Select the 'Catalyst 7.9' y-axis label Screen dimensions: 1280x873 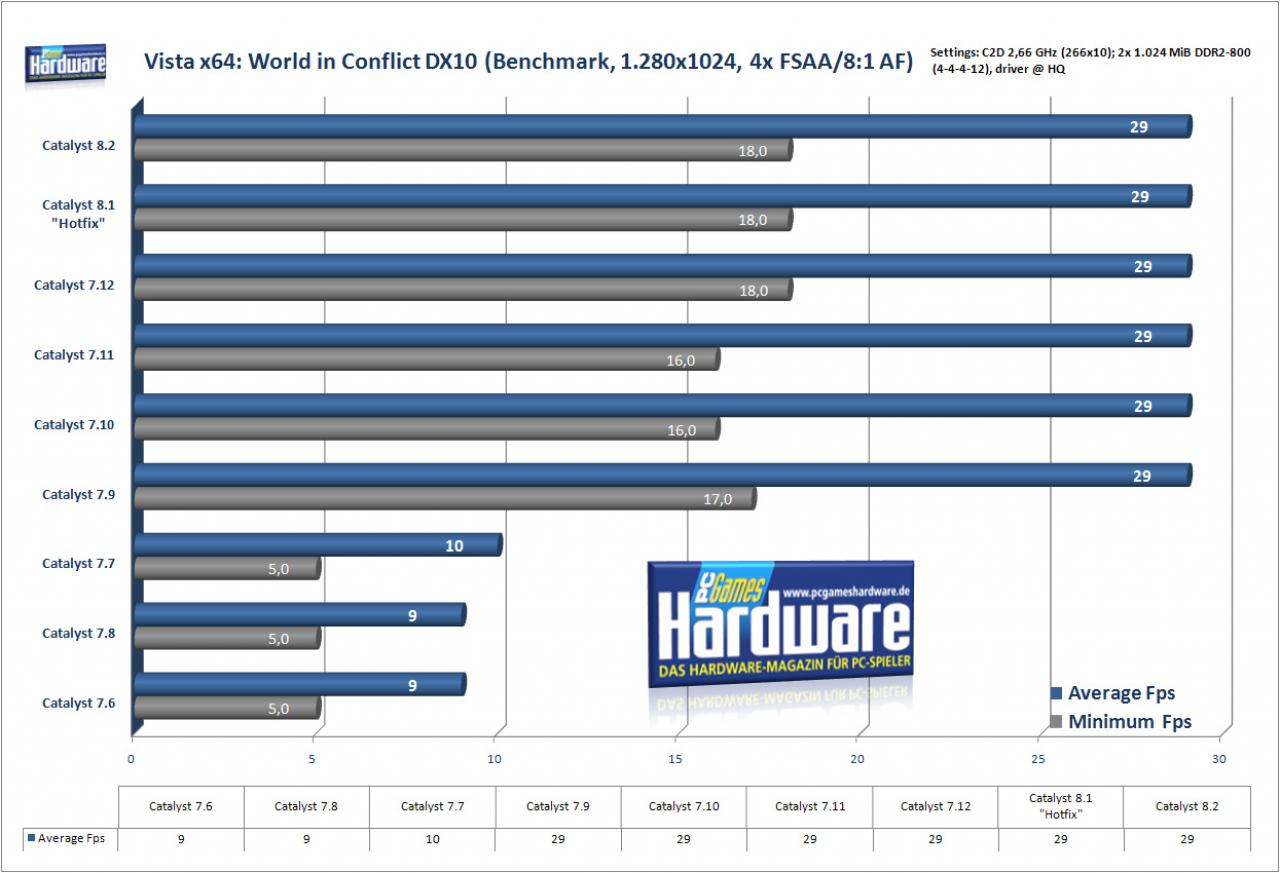click(79, 494)
